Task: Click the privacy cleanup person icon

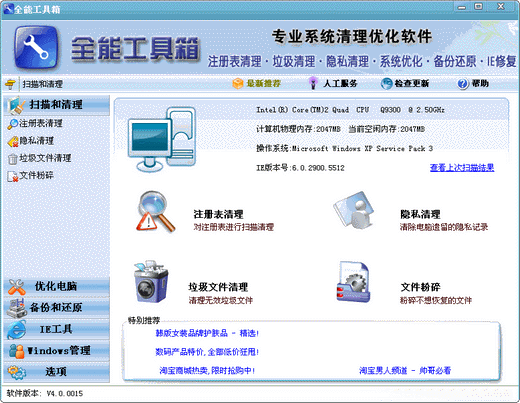Action: (354, 210)
